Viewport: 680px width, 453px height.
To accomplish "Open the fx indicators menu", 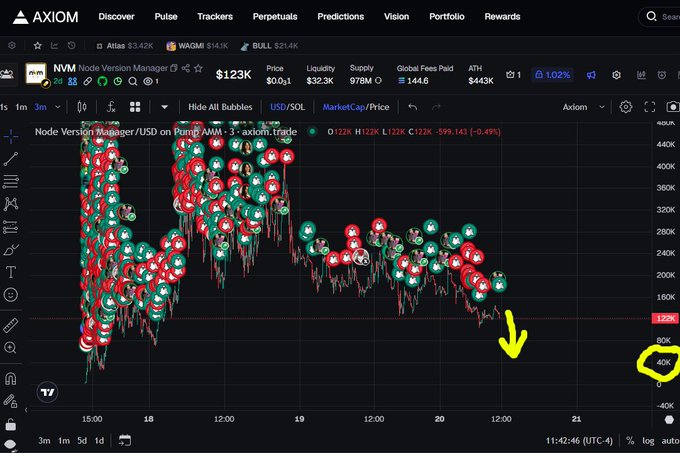I will (x=111, y=107).
